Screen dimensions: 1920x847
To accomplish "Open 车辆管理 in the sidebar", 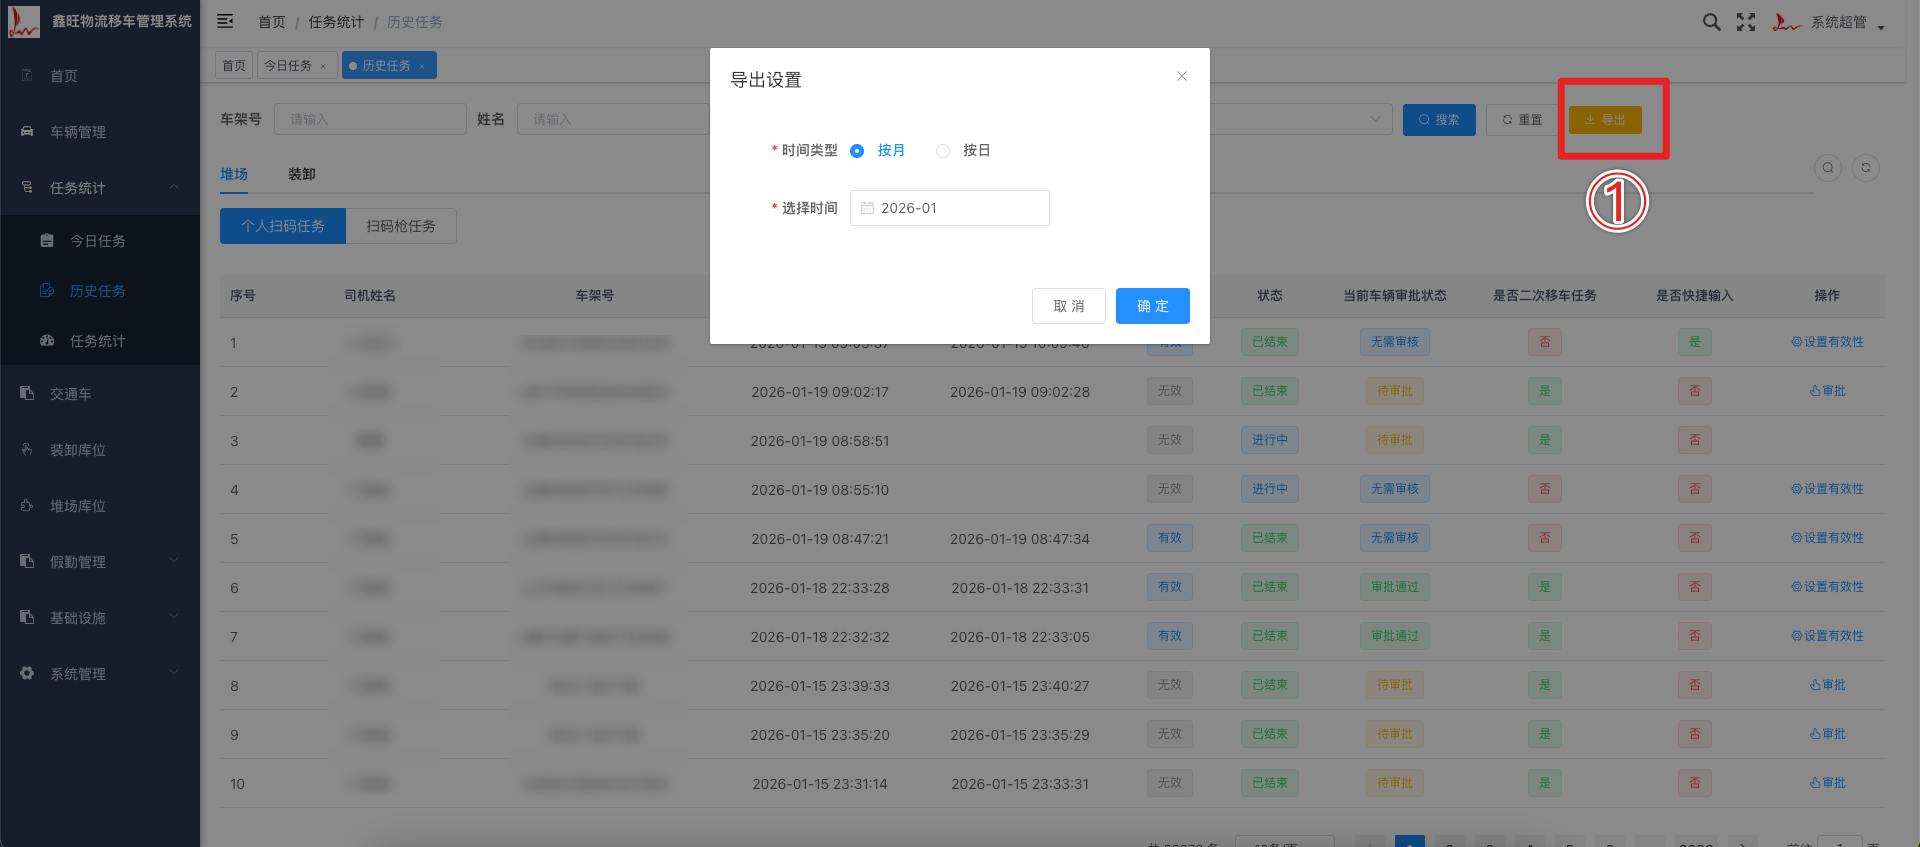I will [x=100, y=132].
